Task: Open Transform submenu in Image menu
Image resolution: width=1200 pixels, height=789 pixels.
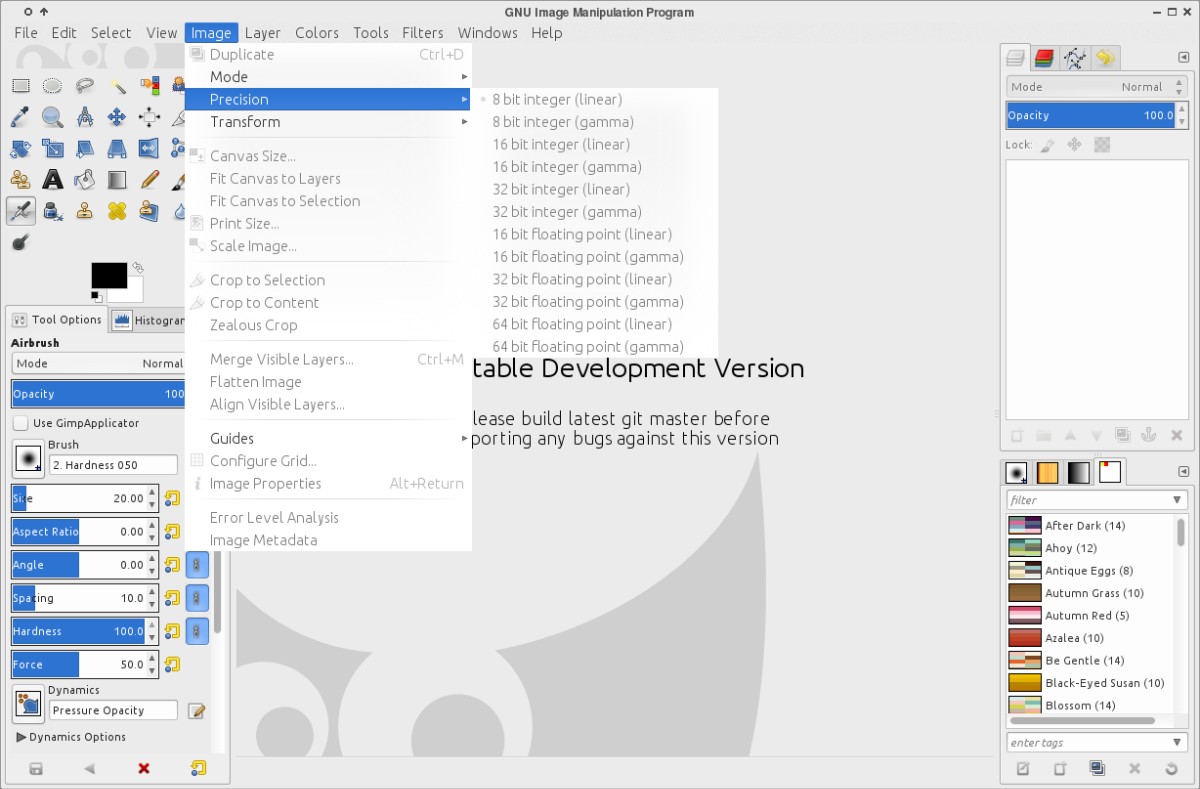Action: (x=328, y=122)
